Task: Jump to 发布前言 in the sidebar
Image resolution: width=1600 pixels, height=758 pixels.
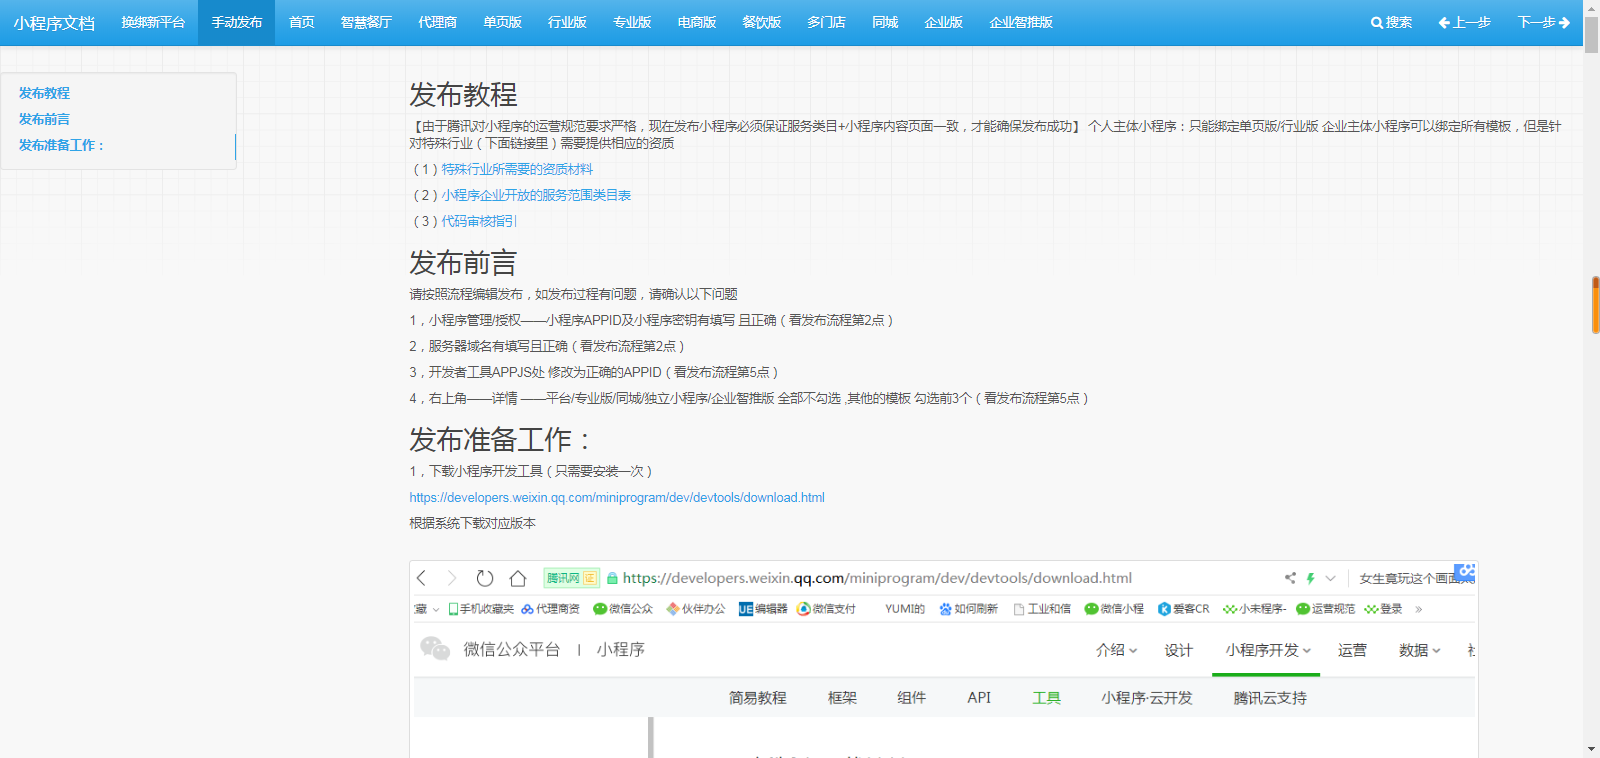Action: 44,119
